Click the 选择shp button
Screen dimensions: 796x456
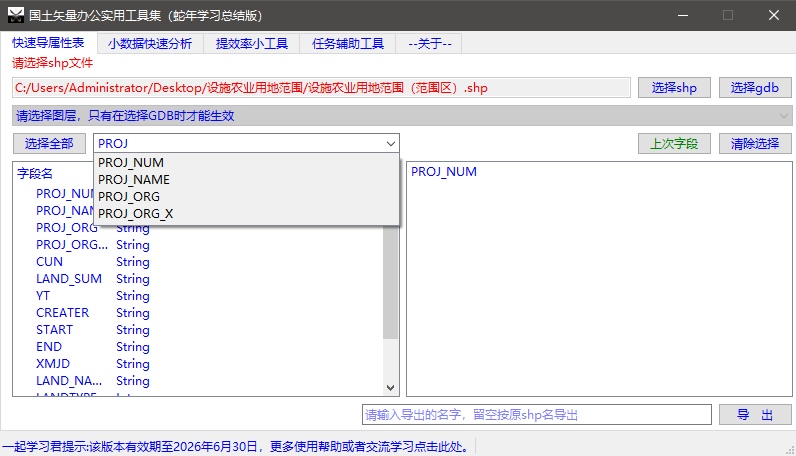pos(674,88)
